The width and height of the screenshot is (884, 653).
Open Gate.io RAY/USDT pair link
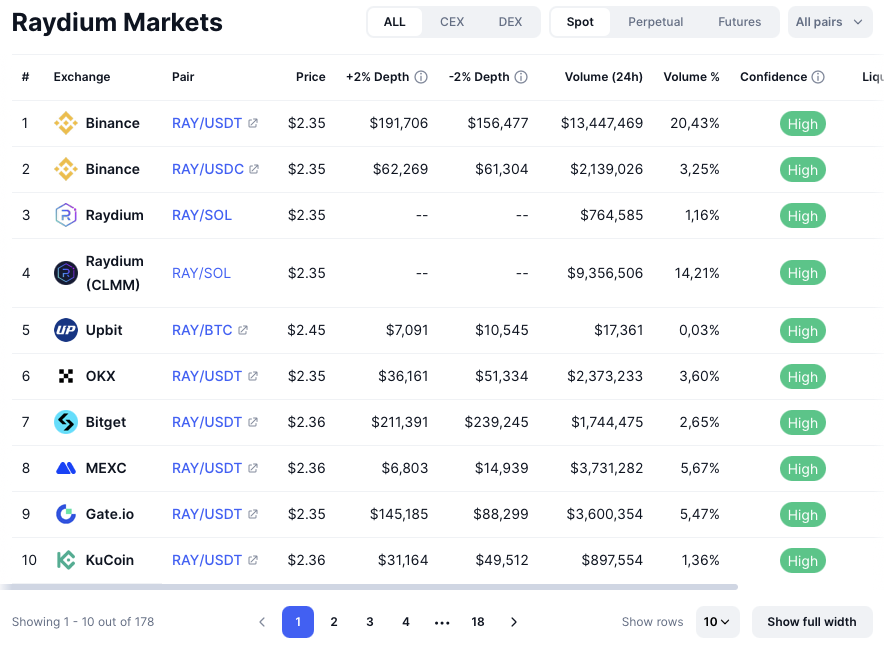(x=207, y=514)
